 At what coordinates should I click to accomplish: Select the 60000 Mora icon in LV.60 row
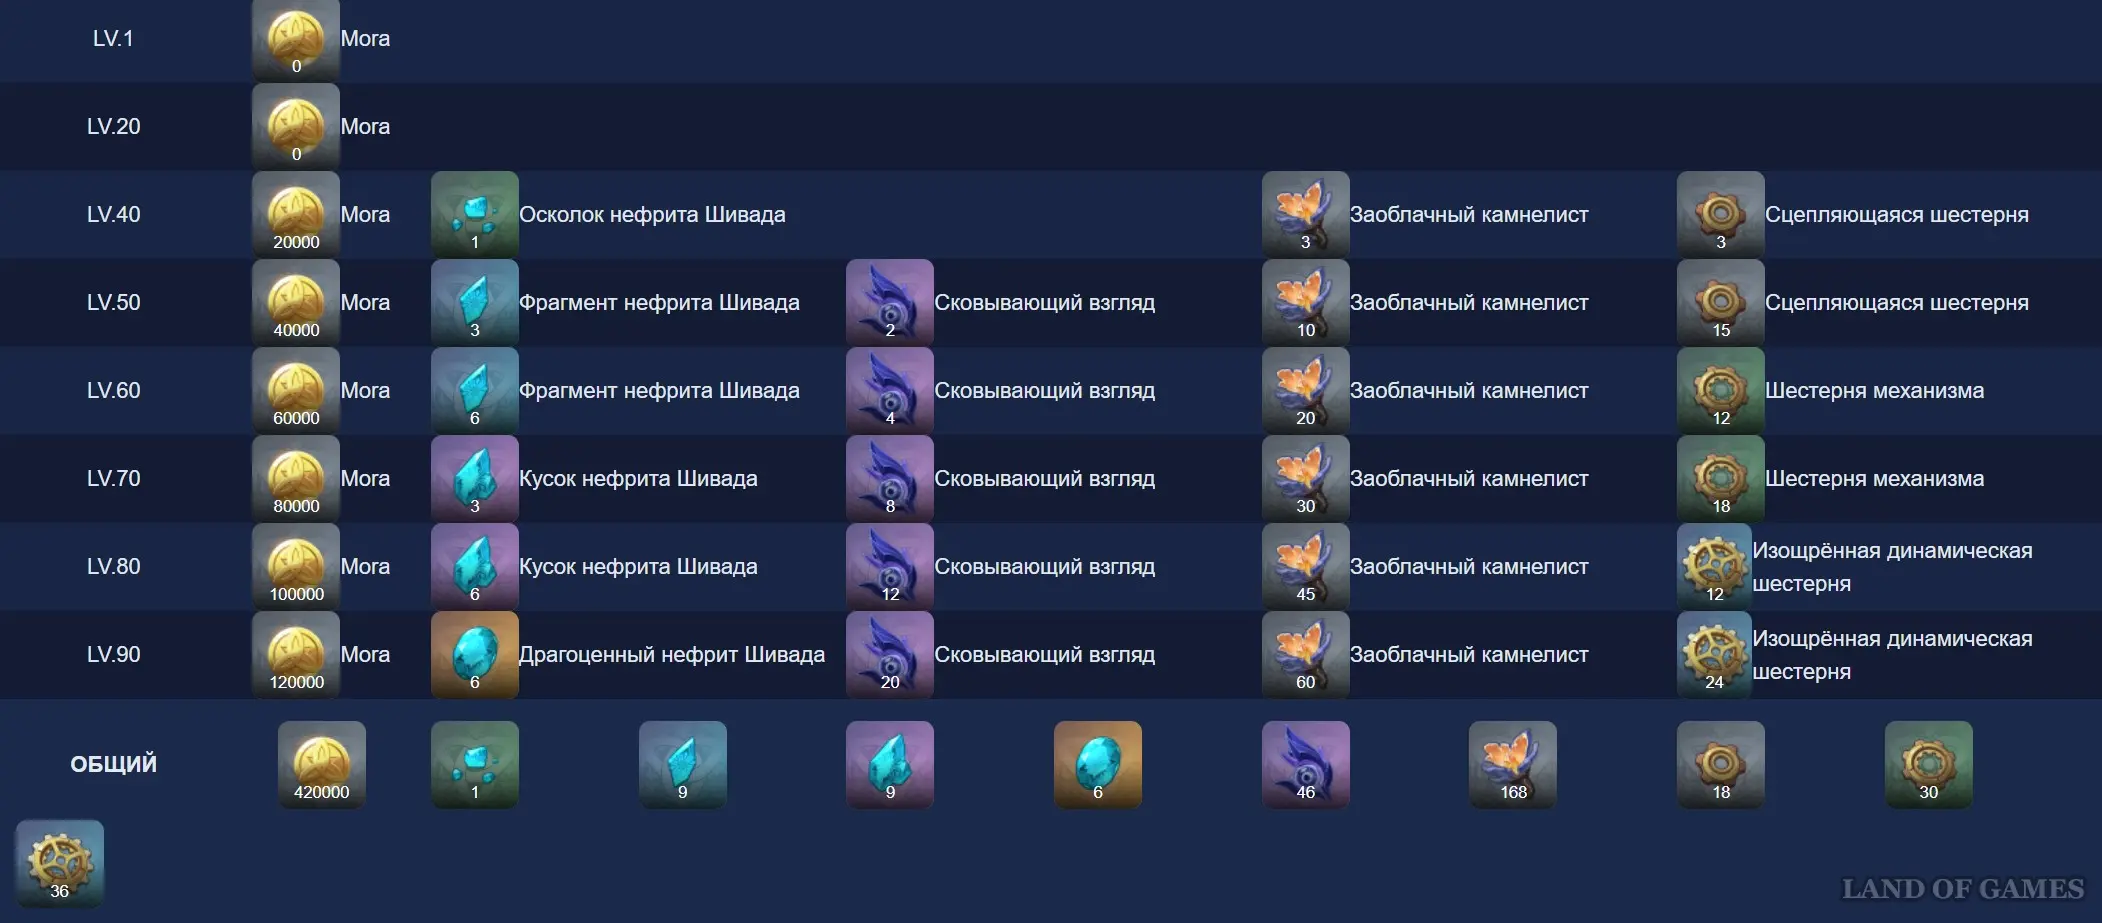[x=296, y=390]
